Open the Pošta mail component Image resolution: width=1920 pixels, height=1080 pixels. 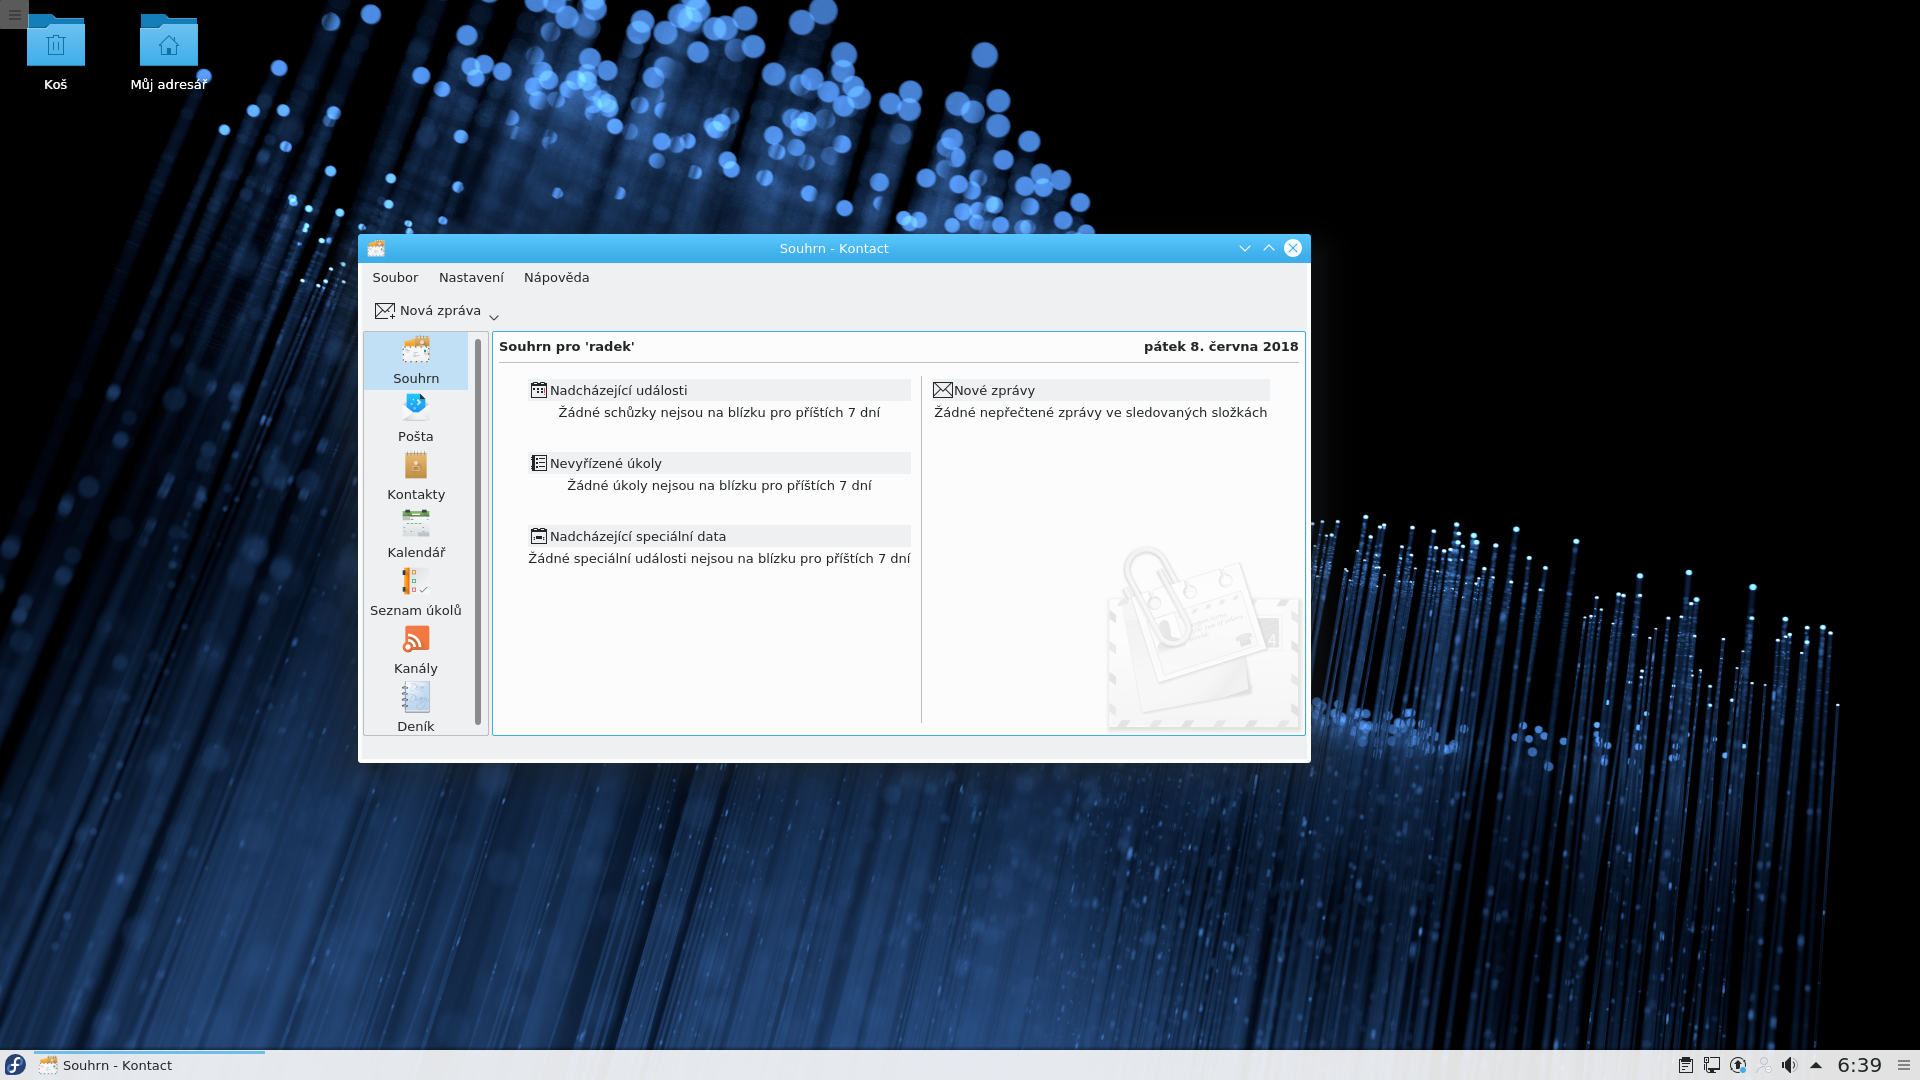pos(415,417)
